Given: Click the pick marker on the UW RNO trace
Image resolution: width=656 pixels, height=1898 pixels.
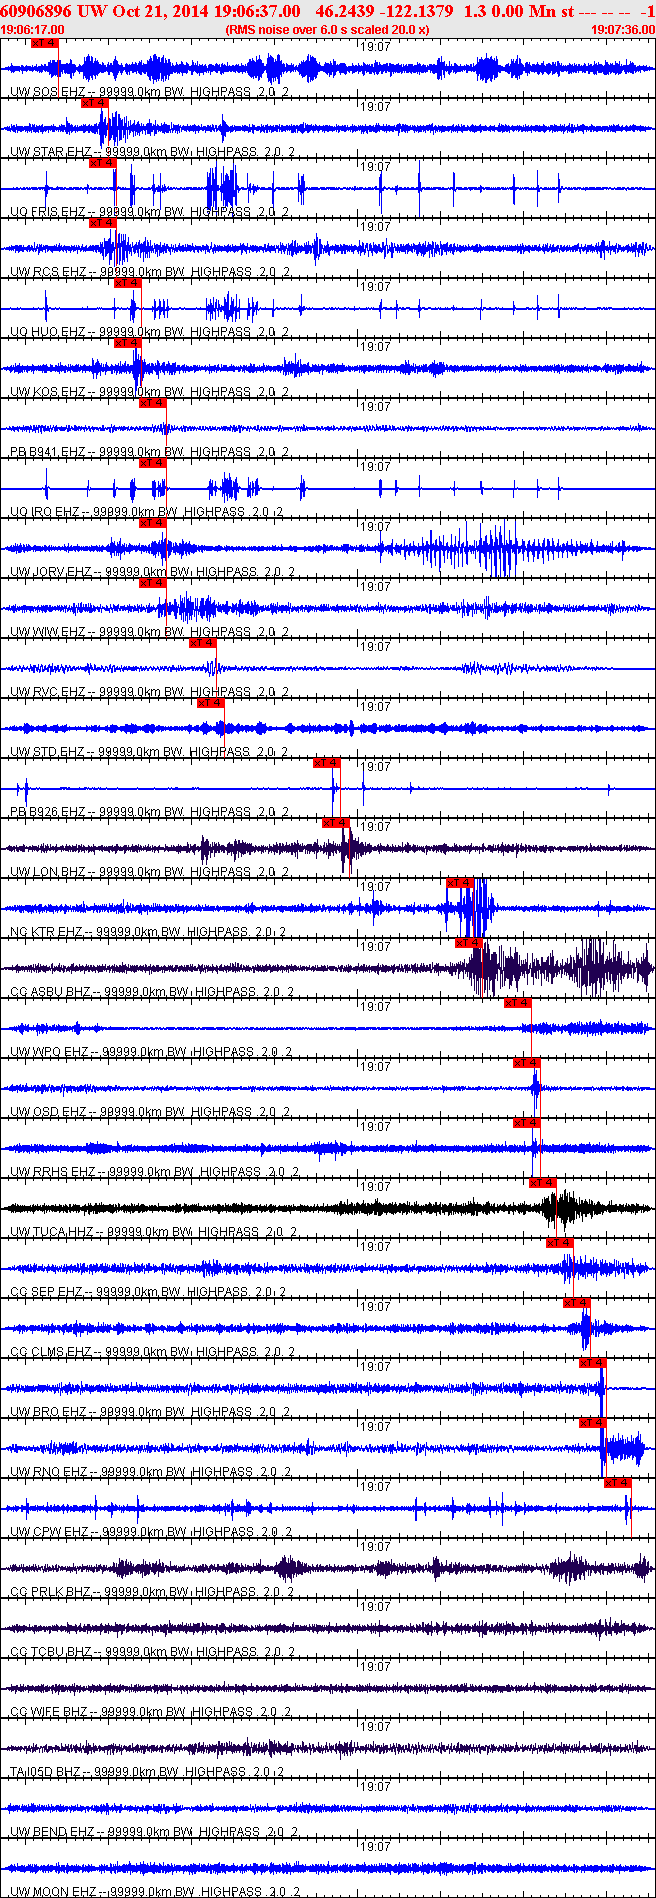Looking at the screenshot, I should pos(593,1423).
